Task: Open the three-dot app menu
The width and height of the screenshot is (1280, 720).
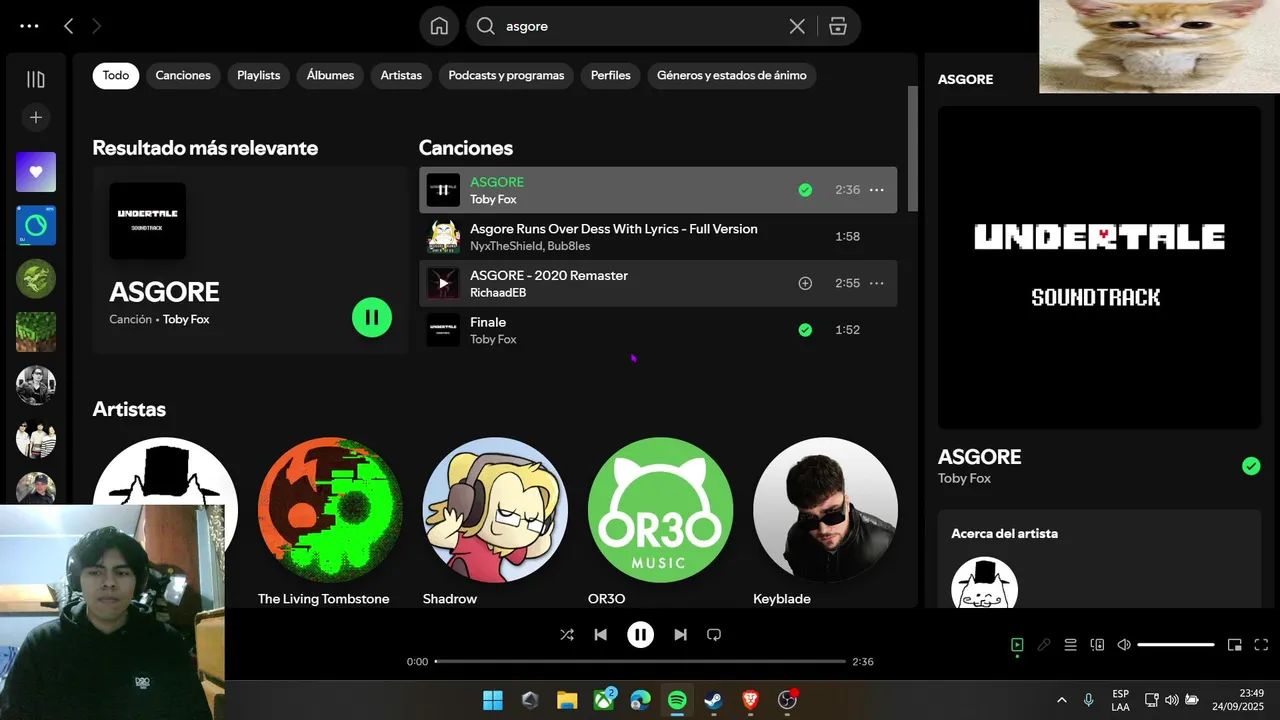Action: (29, 26)
